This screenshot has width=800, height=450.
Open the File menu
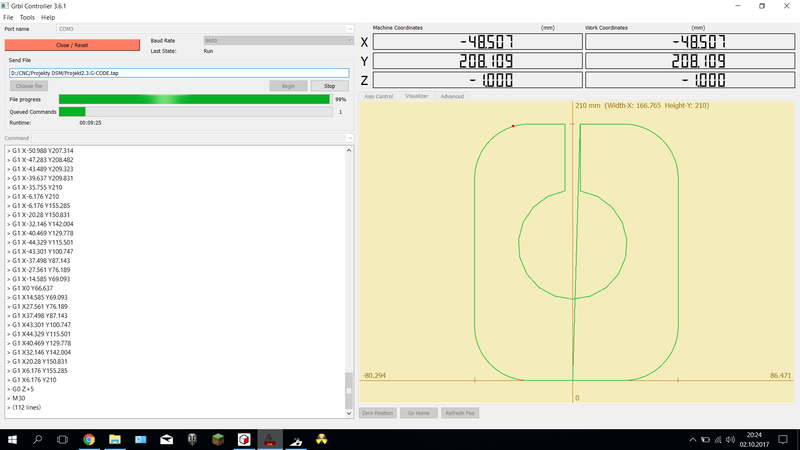click(8, 17)
